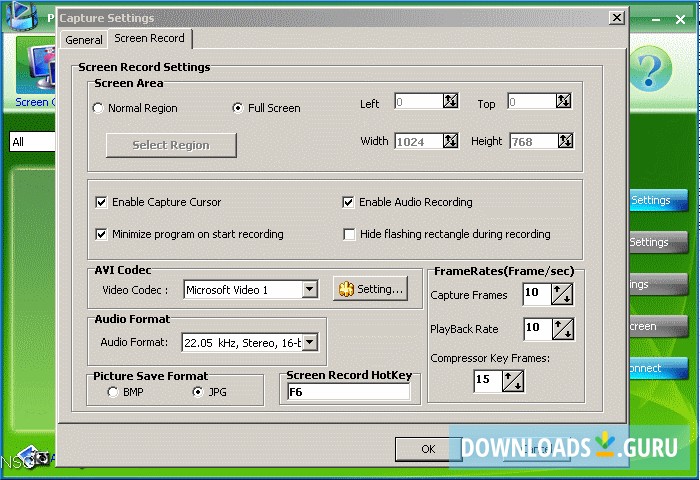The height and width of the screenshot is (480, 700).
Task: Click the app logo in the title bar
Action: pos(21,16)
